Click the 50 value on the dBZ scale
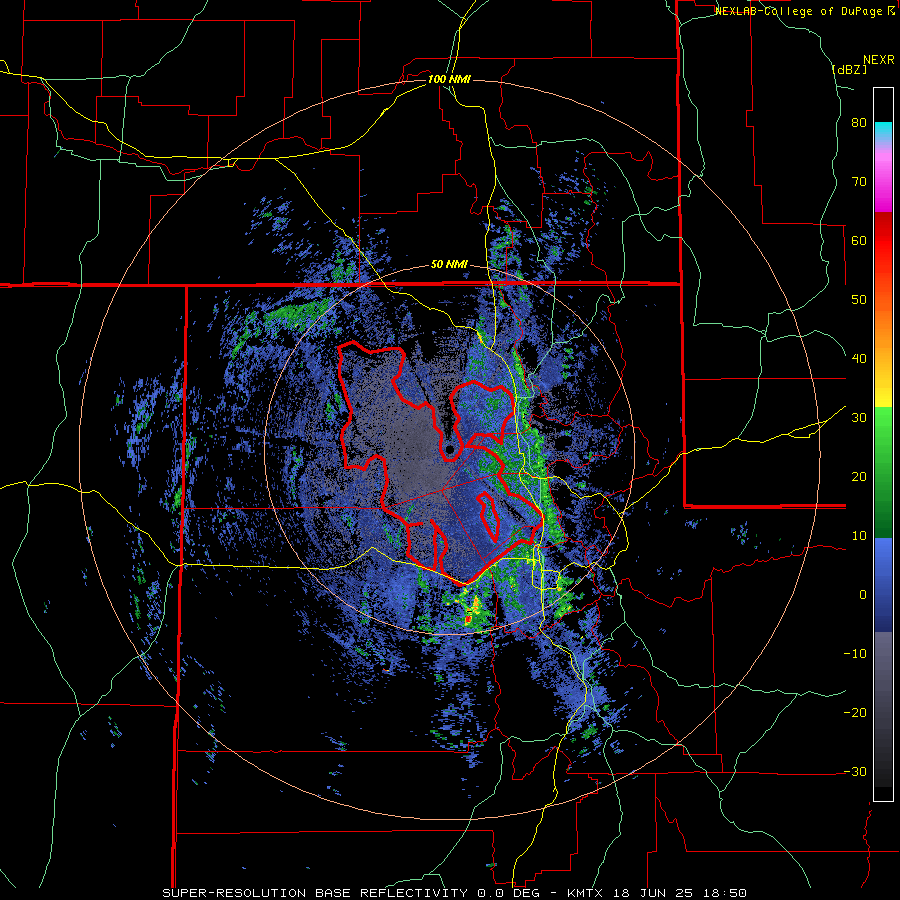The width and height of the screenshot is (900, 900). click(x=859, y=300)
